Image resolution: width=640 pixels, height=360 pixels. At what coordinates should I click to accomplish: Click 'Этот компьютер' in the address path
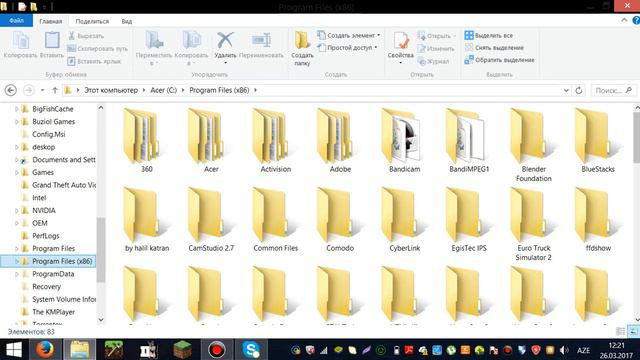111,90
